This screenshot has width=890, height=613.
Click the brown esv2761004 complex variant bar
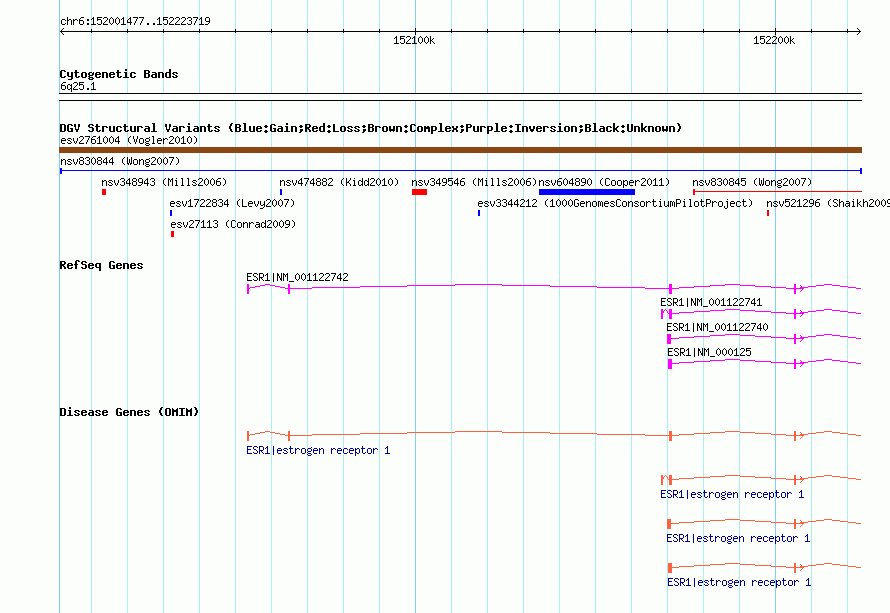460,150
